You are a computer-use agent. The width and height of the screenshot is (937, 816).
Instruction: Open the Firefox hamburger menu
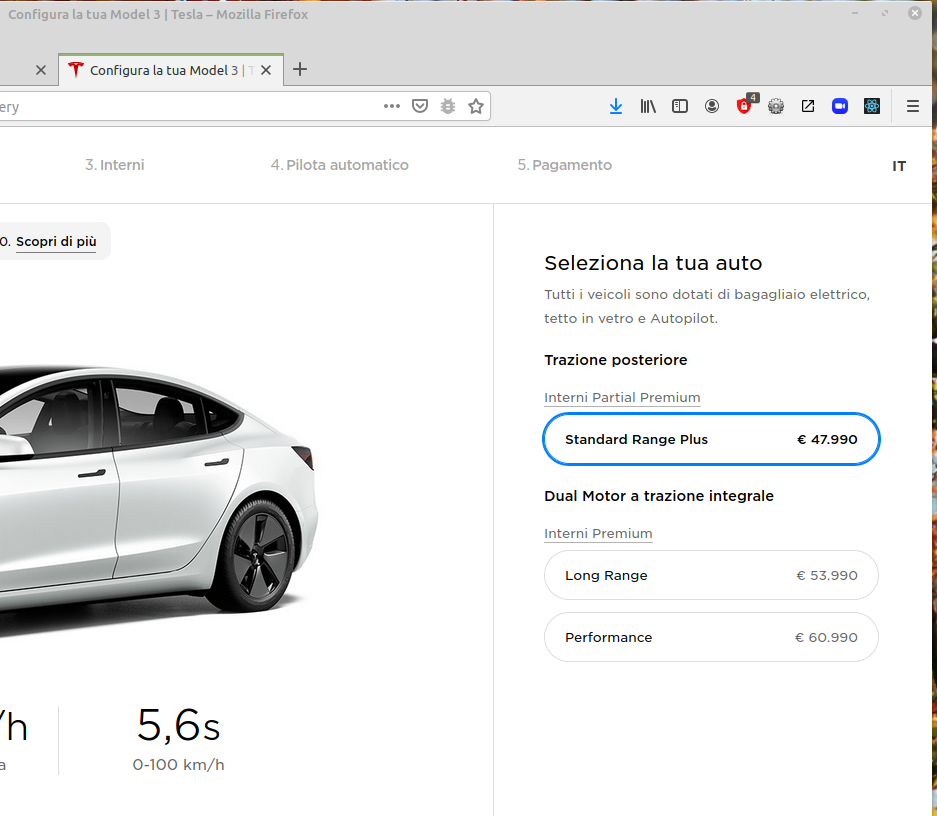(x=912, y=106)
